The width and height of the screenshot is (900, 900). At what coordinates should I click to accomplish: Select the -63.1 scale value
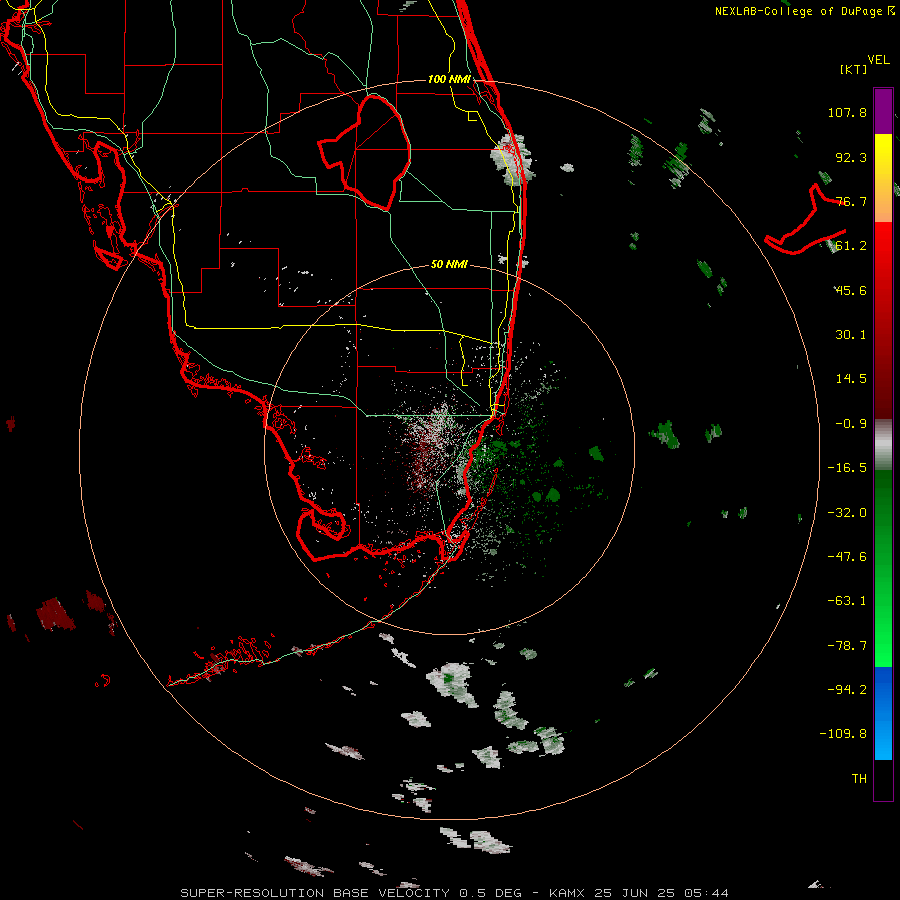click(x=847, y=601)
